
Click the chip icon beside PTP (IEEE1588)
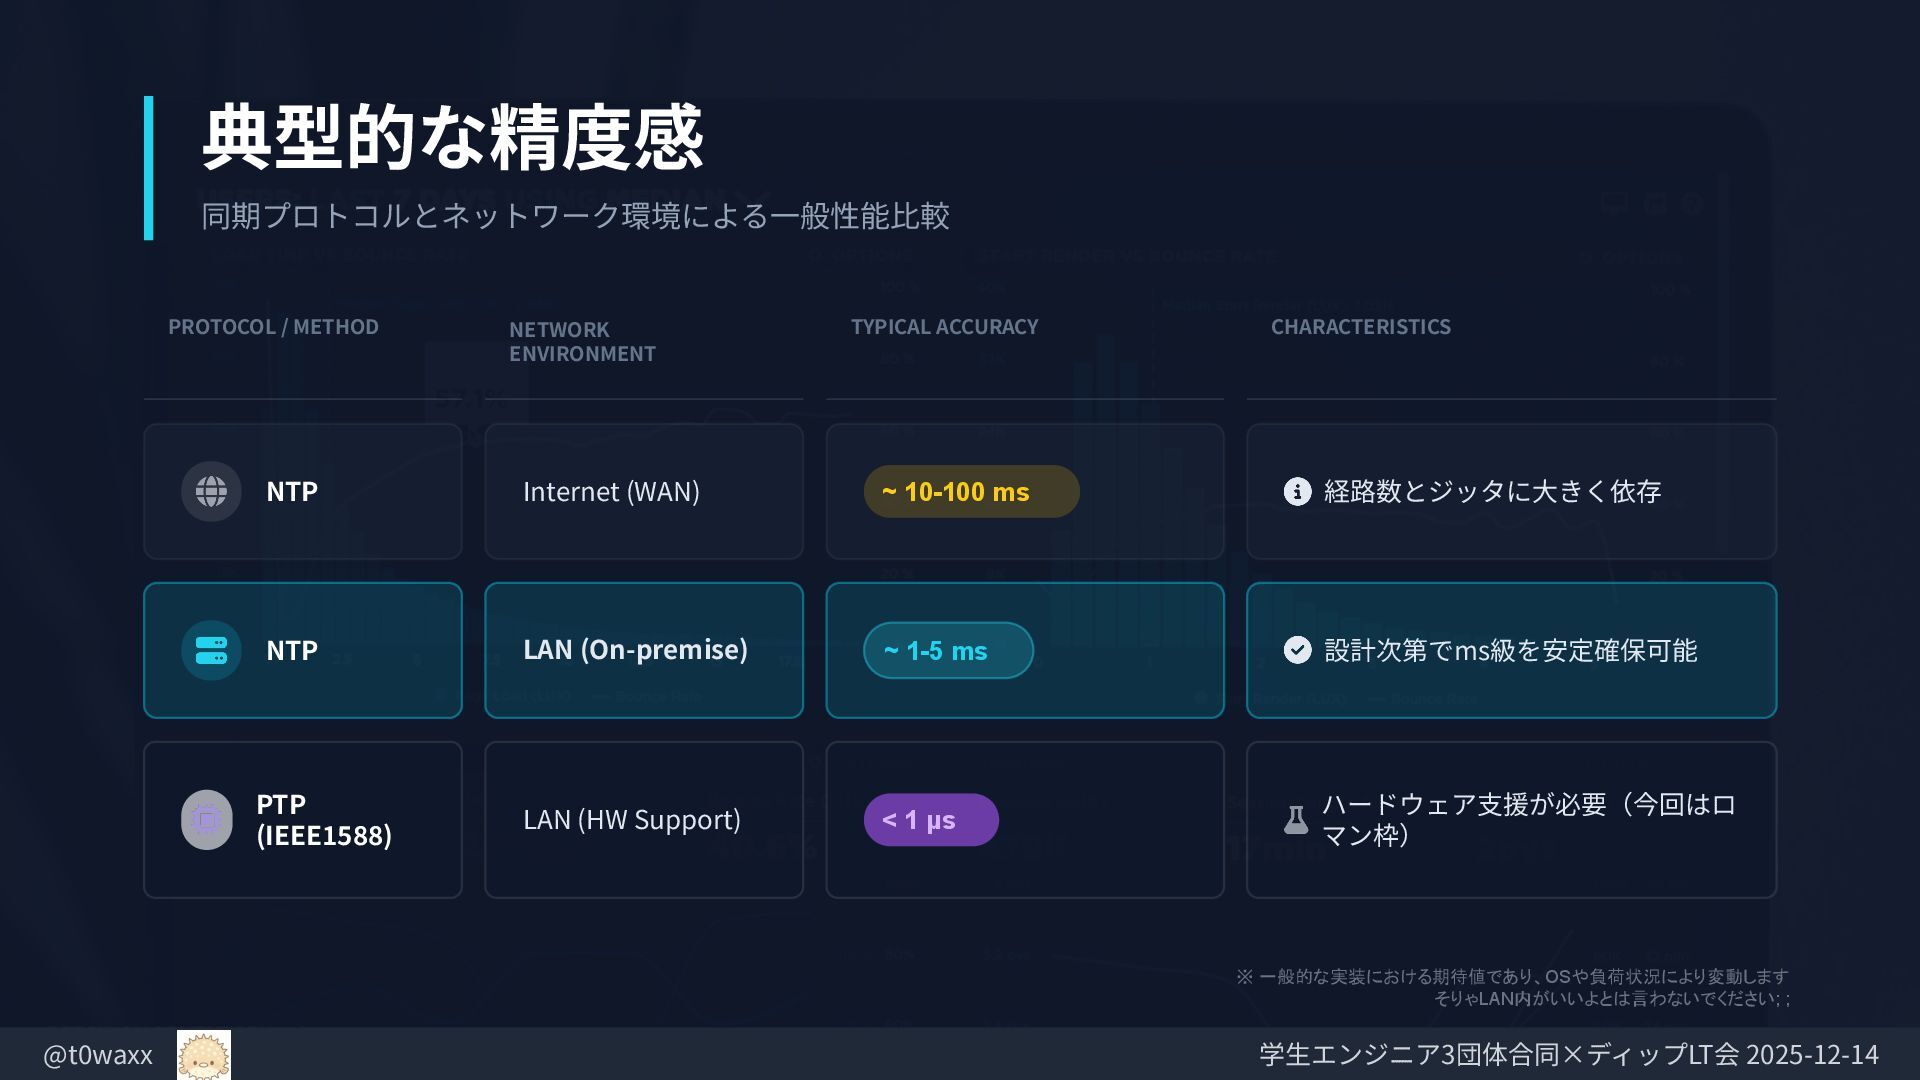coord(207,820)
